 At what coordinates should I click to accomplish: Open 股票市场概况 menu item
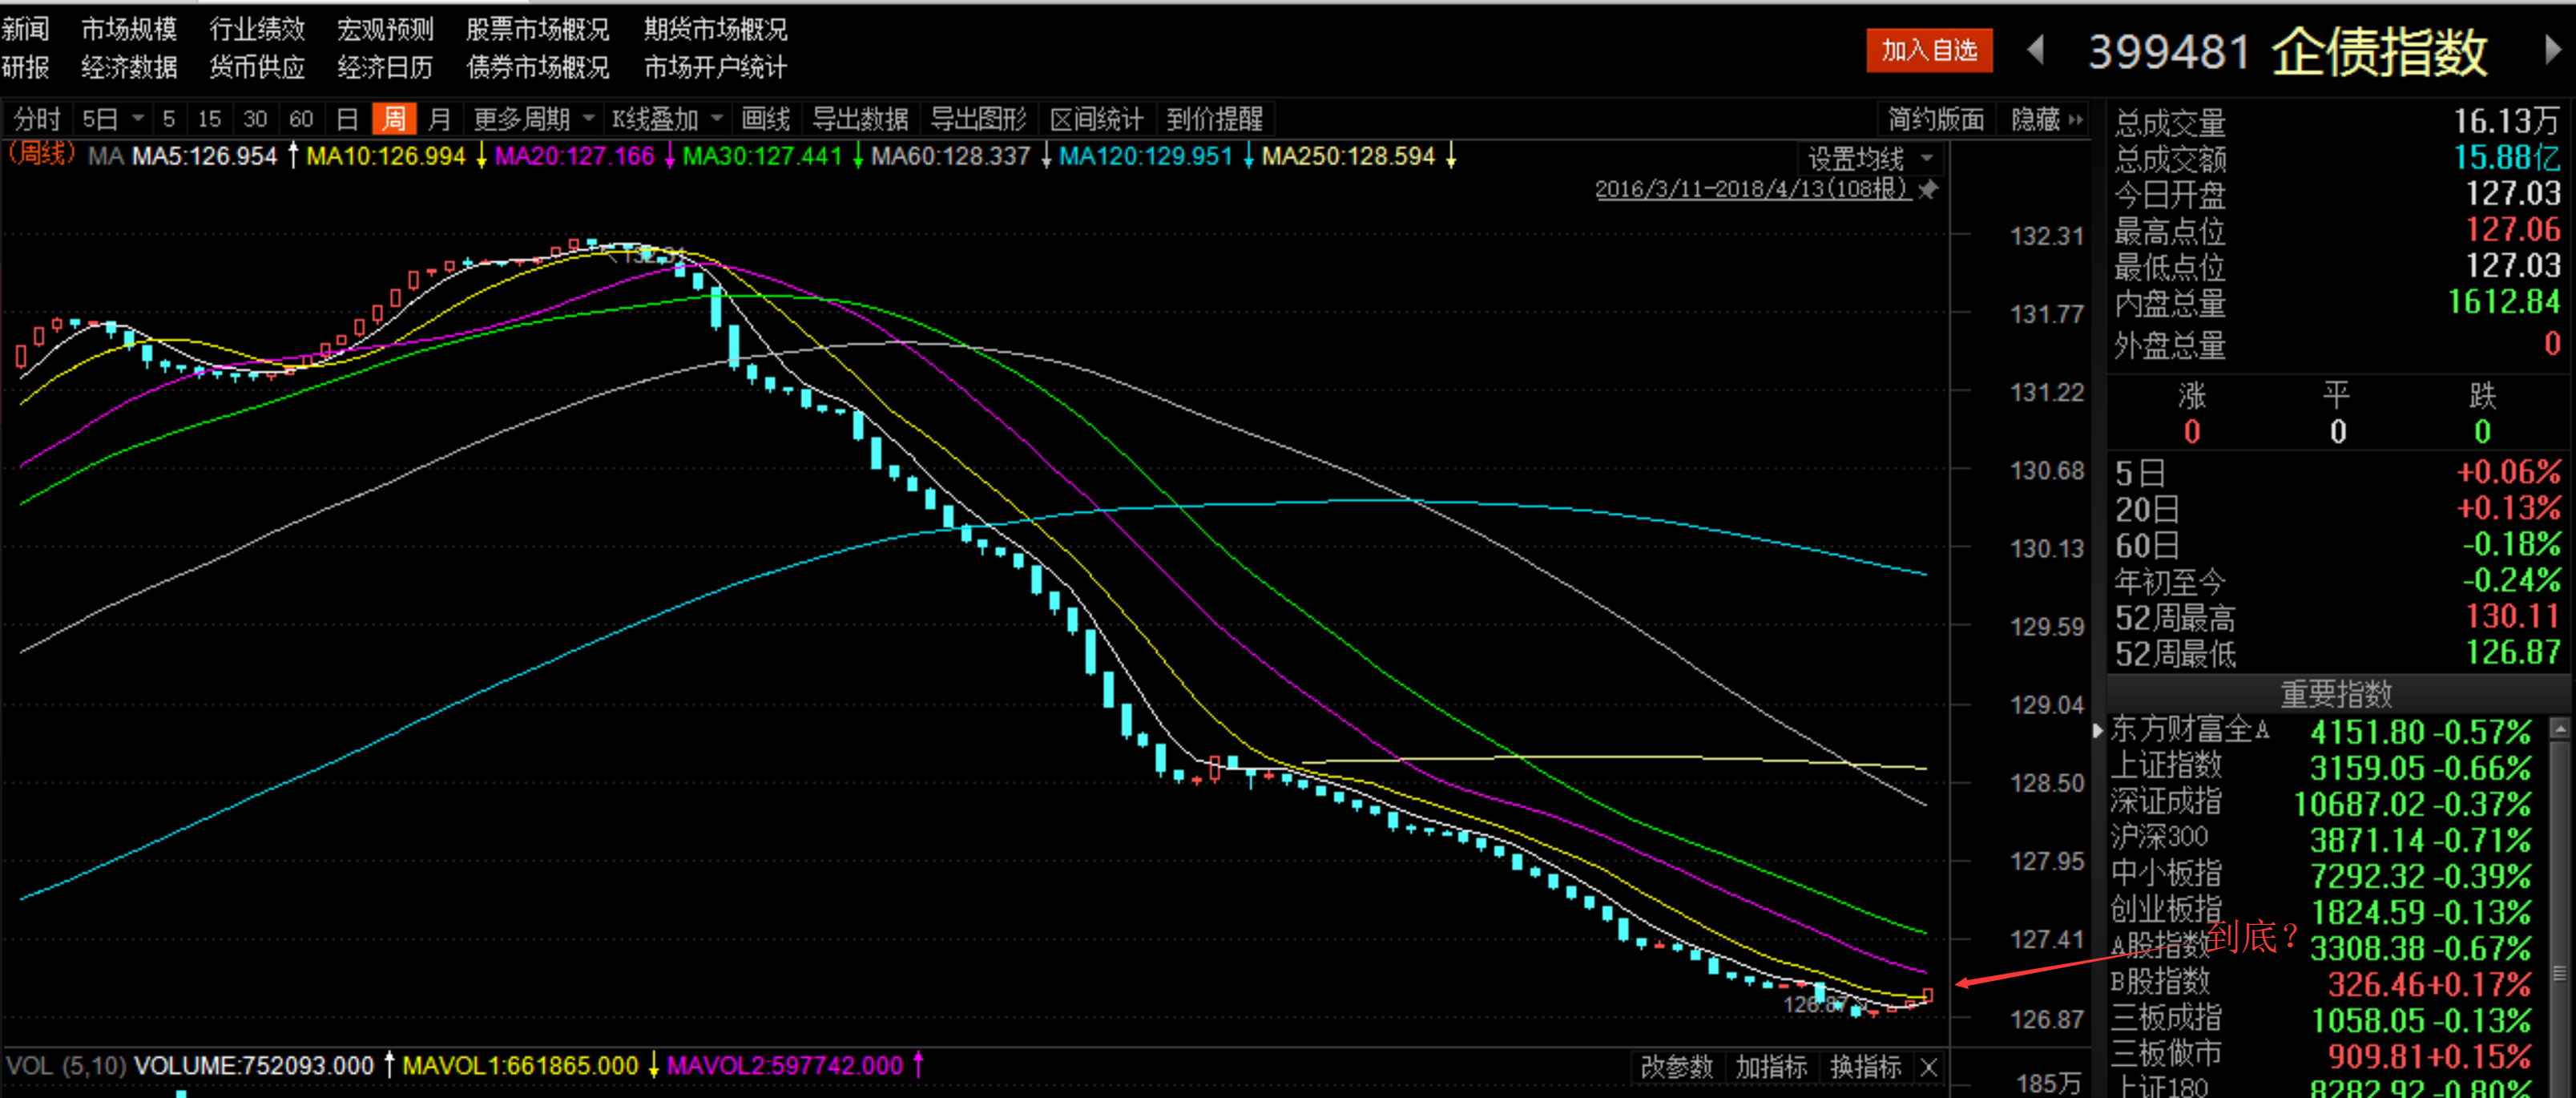[537, 29]
